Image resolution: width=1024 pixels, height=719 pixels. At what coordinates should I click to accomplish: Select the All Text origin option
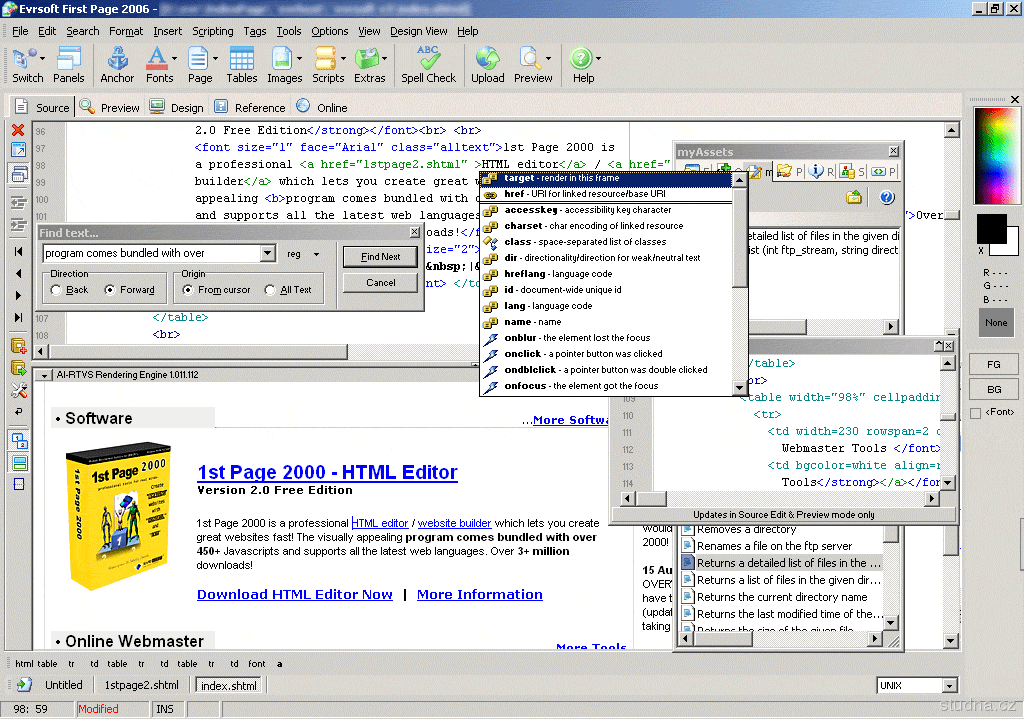(x=270, y=290)
